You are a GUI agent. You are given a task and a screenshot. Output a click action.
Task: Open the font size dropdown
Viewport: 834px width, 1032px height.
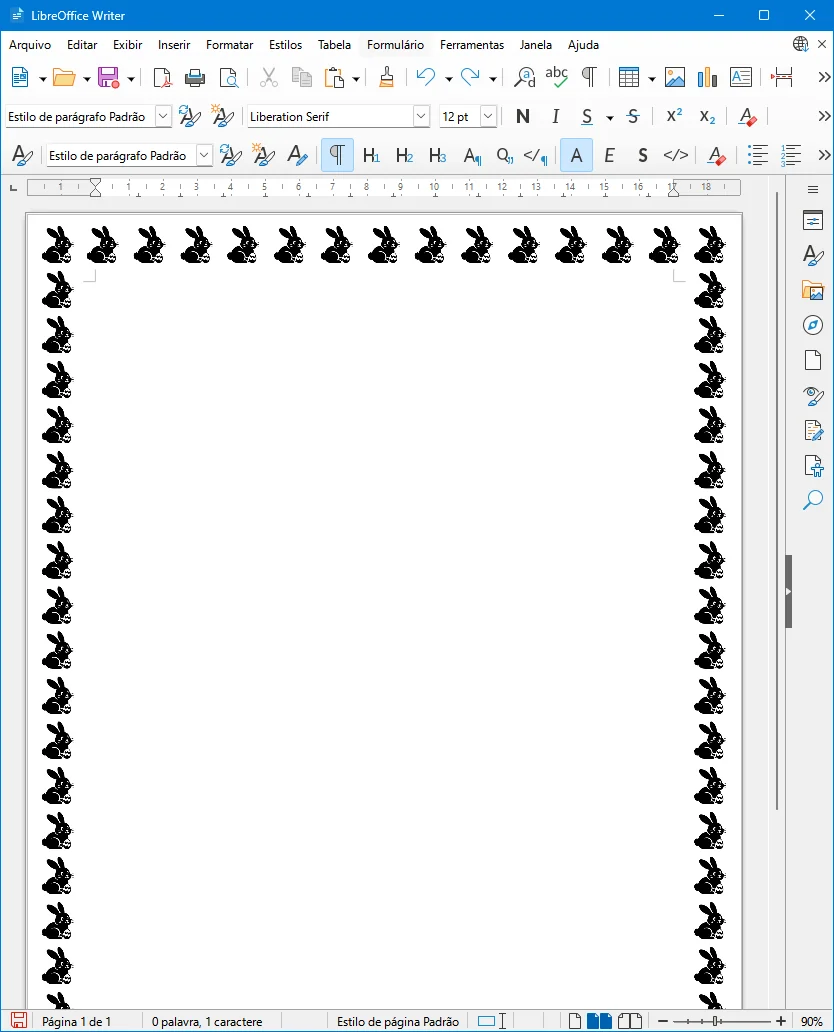point(488,117)
